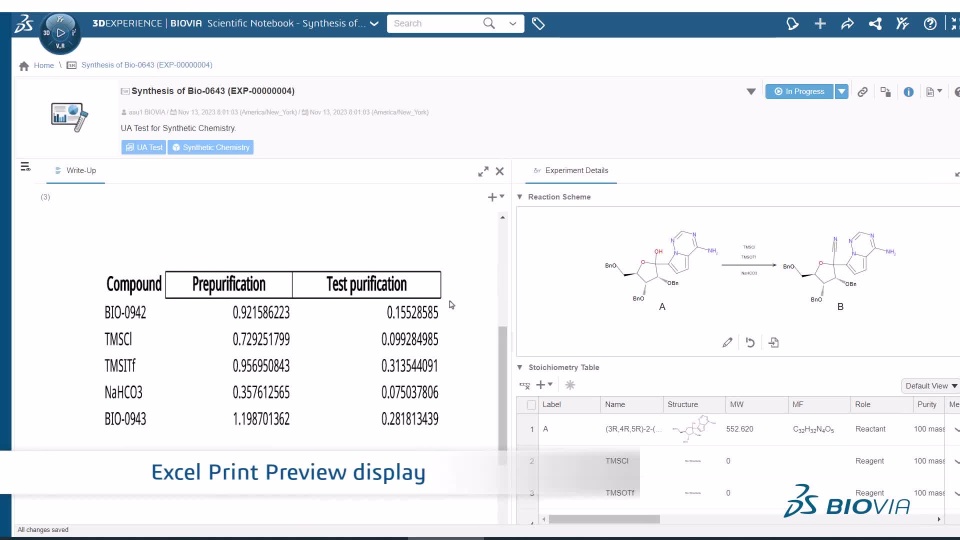Click the BIO-0942 compound cell
Viewport: 960px width, 540px height.
[x=126, y=313]
